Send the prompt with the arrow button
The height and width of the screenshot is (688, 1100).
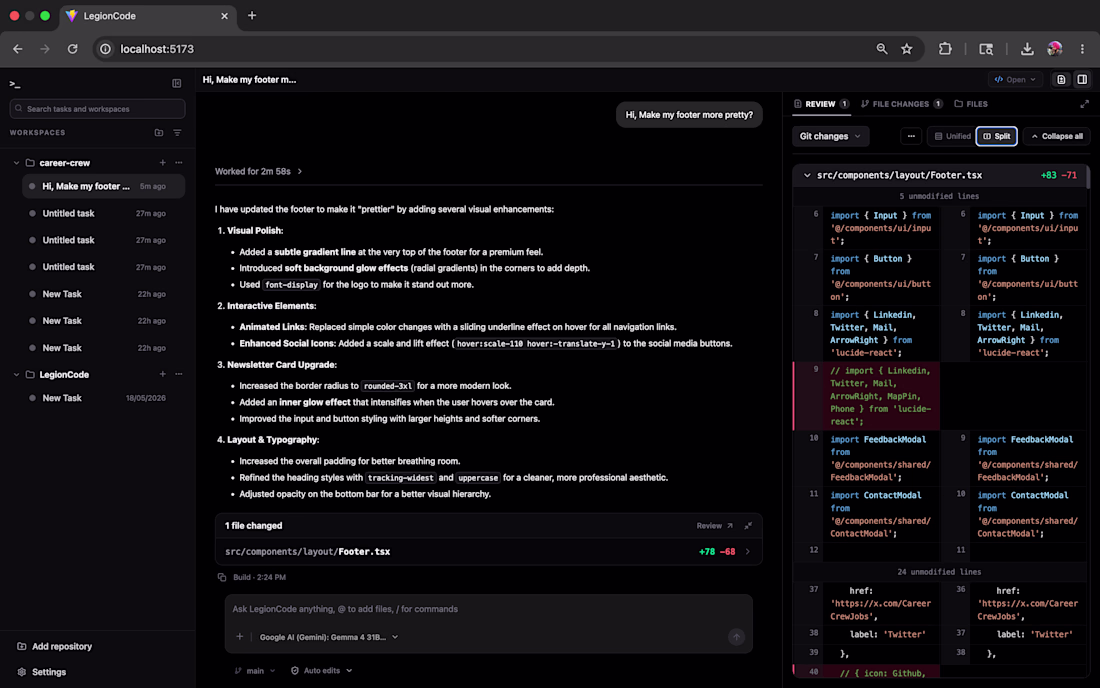(x=736, y=637)
